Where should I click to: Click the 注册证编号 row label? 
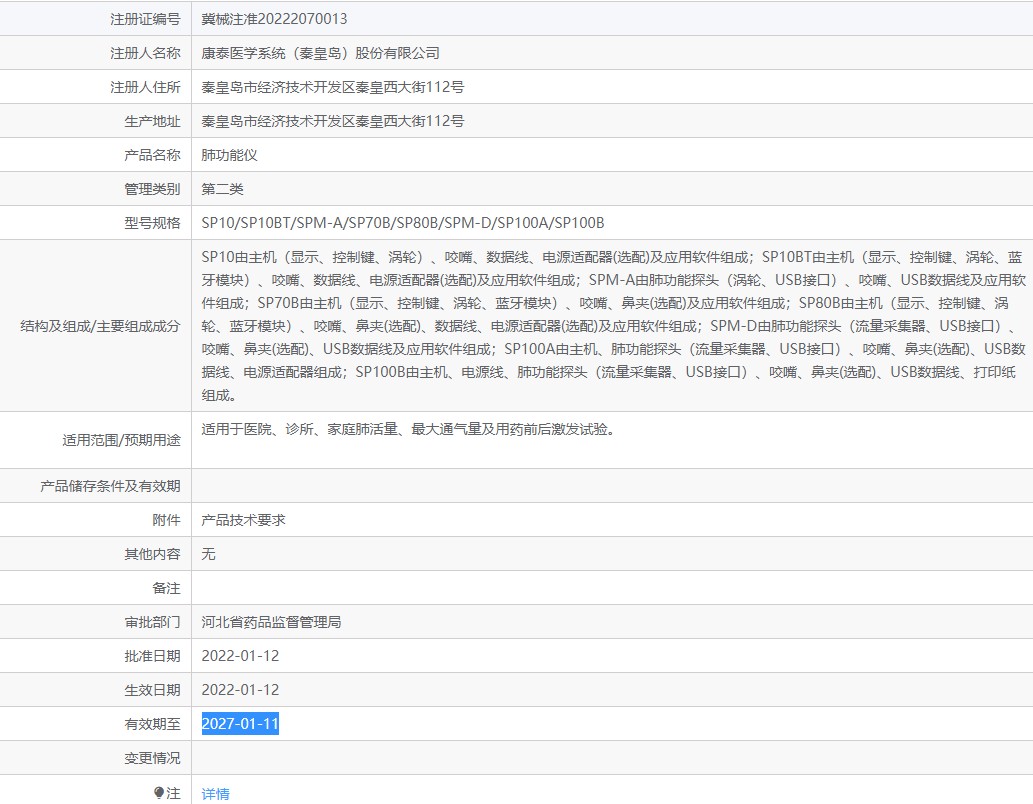coord(145,19)
